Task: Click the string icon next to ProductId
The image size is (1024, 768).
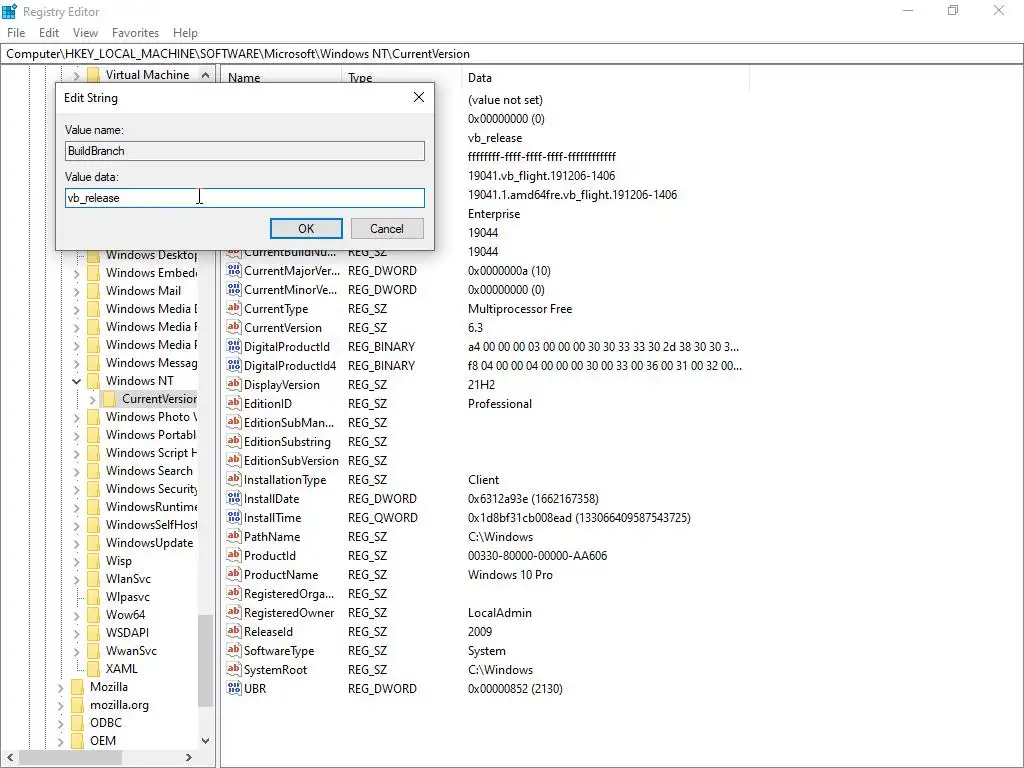Action: [x=234, y=555]
